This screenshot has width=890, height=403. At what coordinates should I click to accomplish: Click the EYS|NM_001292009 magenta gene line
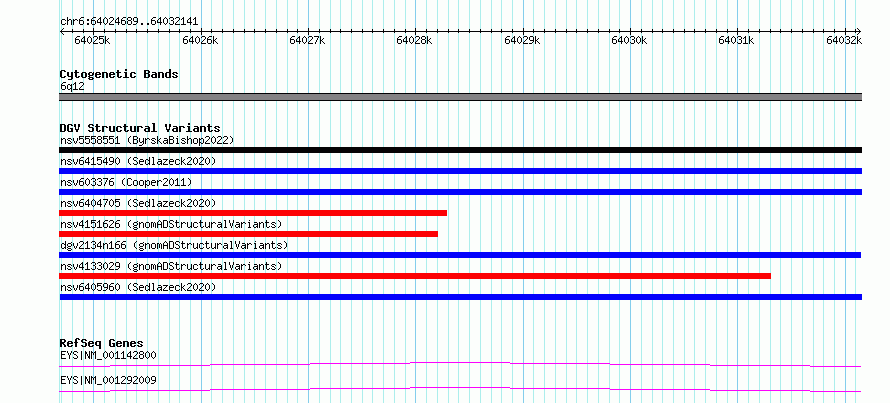460,389
